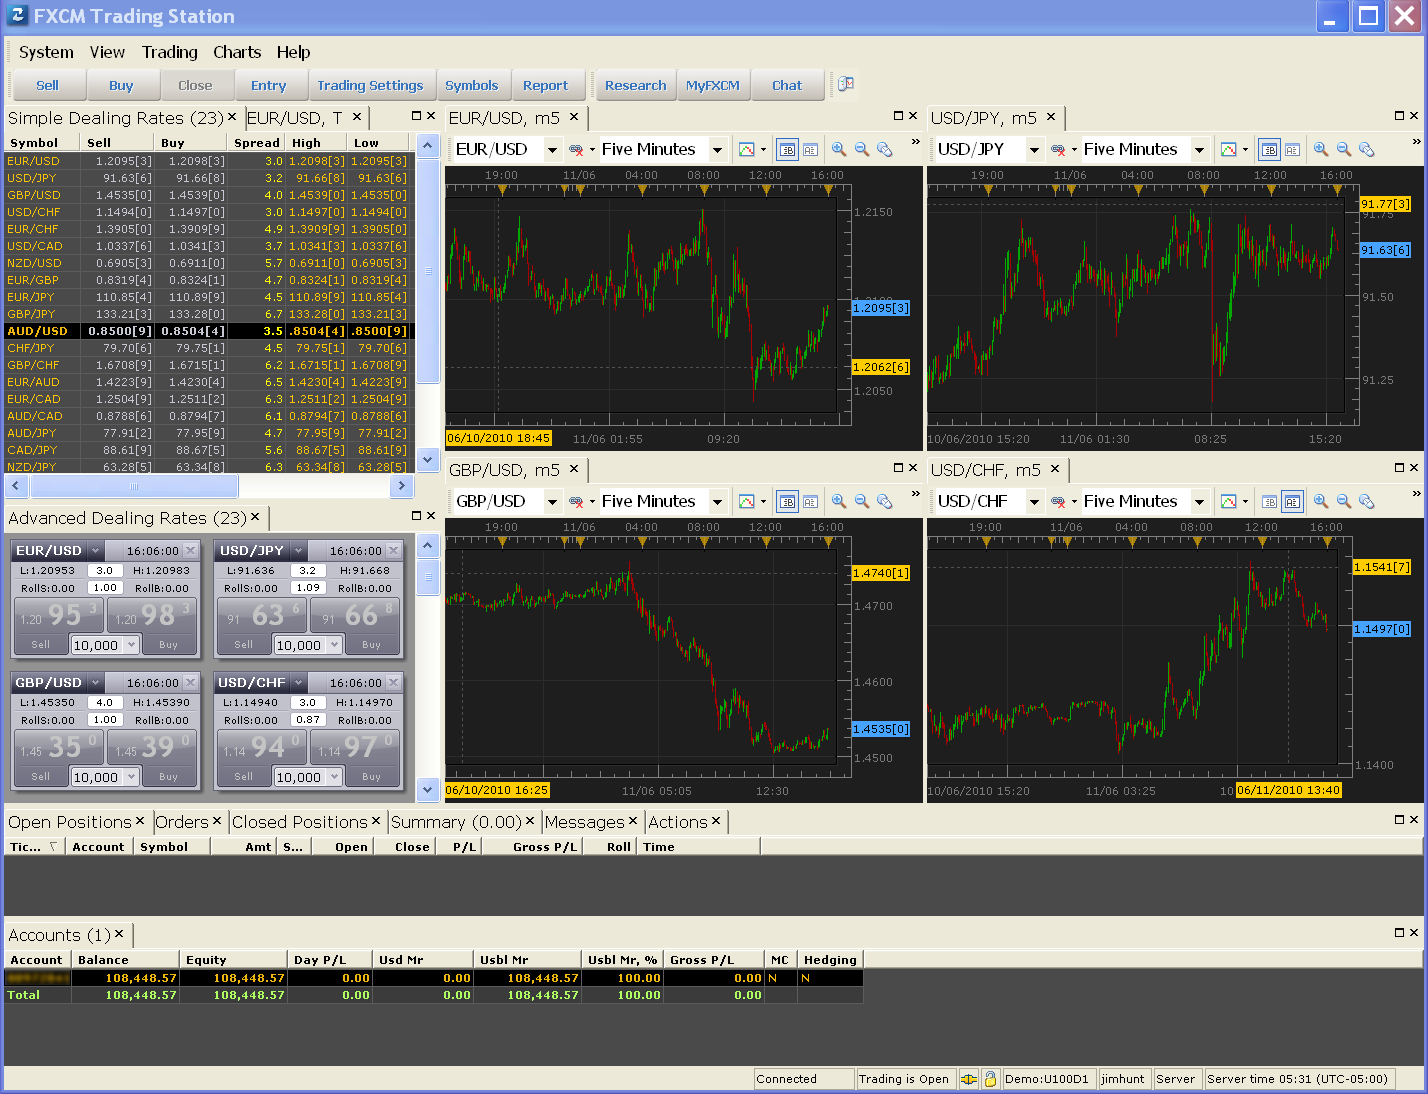Maximize the Simple Dealing Rates panel
Image resolution: width=1428 pixels, height=1094 pixels.
point(417,116)
